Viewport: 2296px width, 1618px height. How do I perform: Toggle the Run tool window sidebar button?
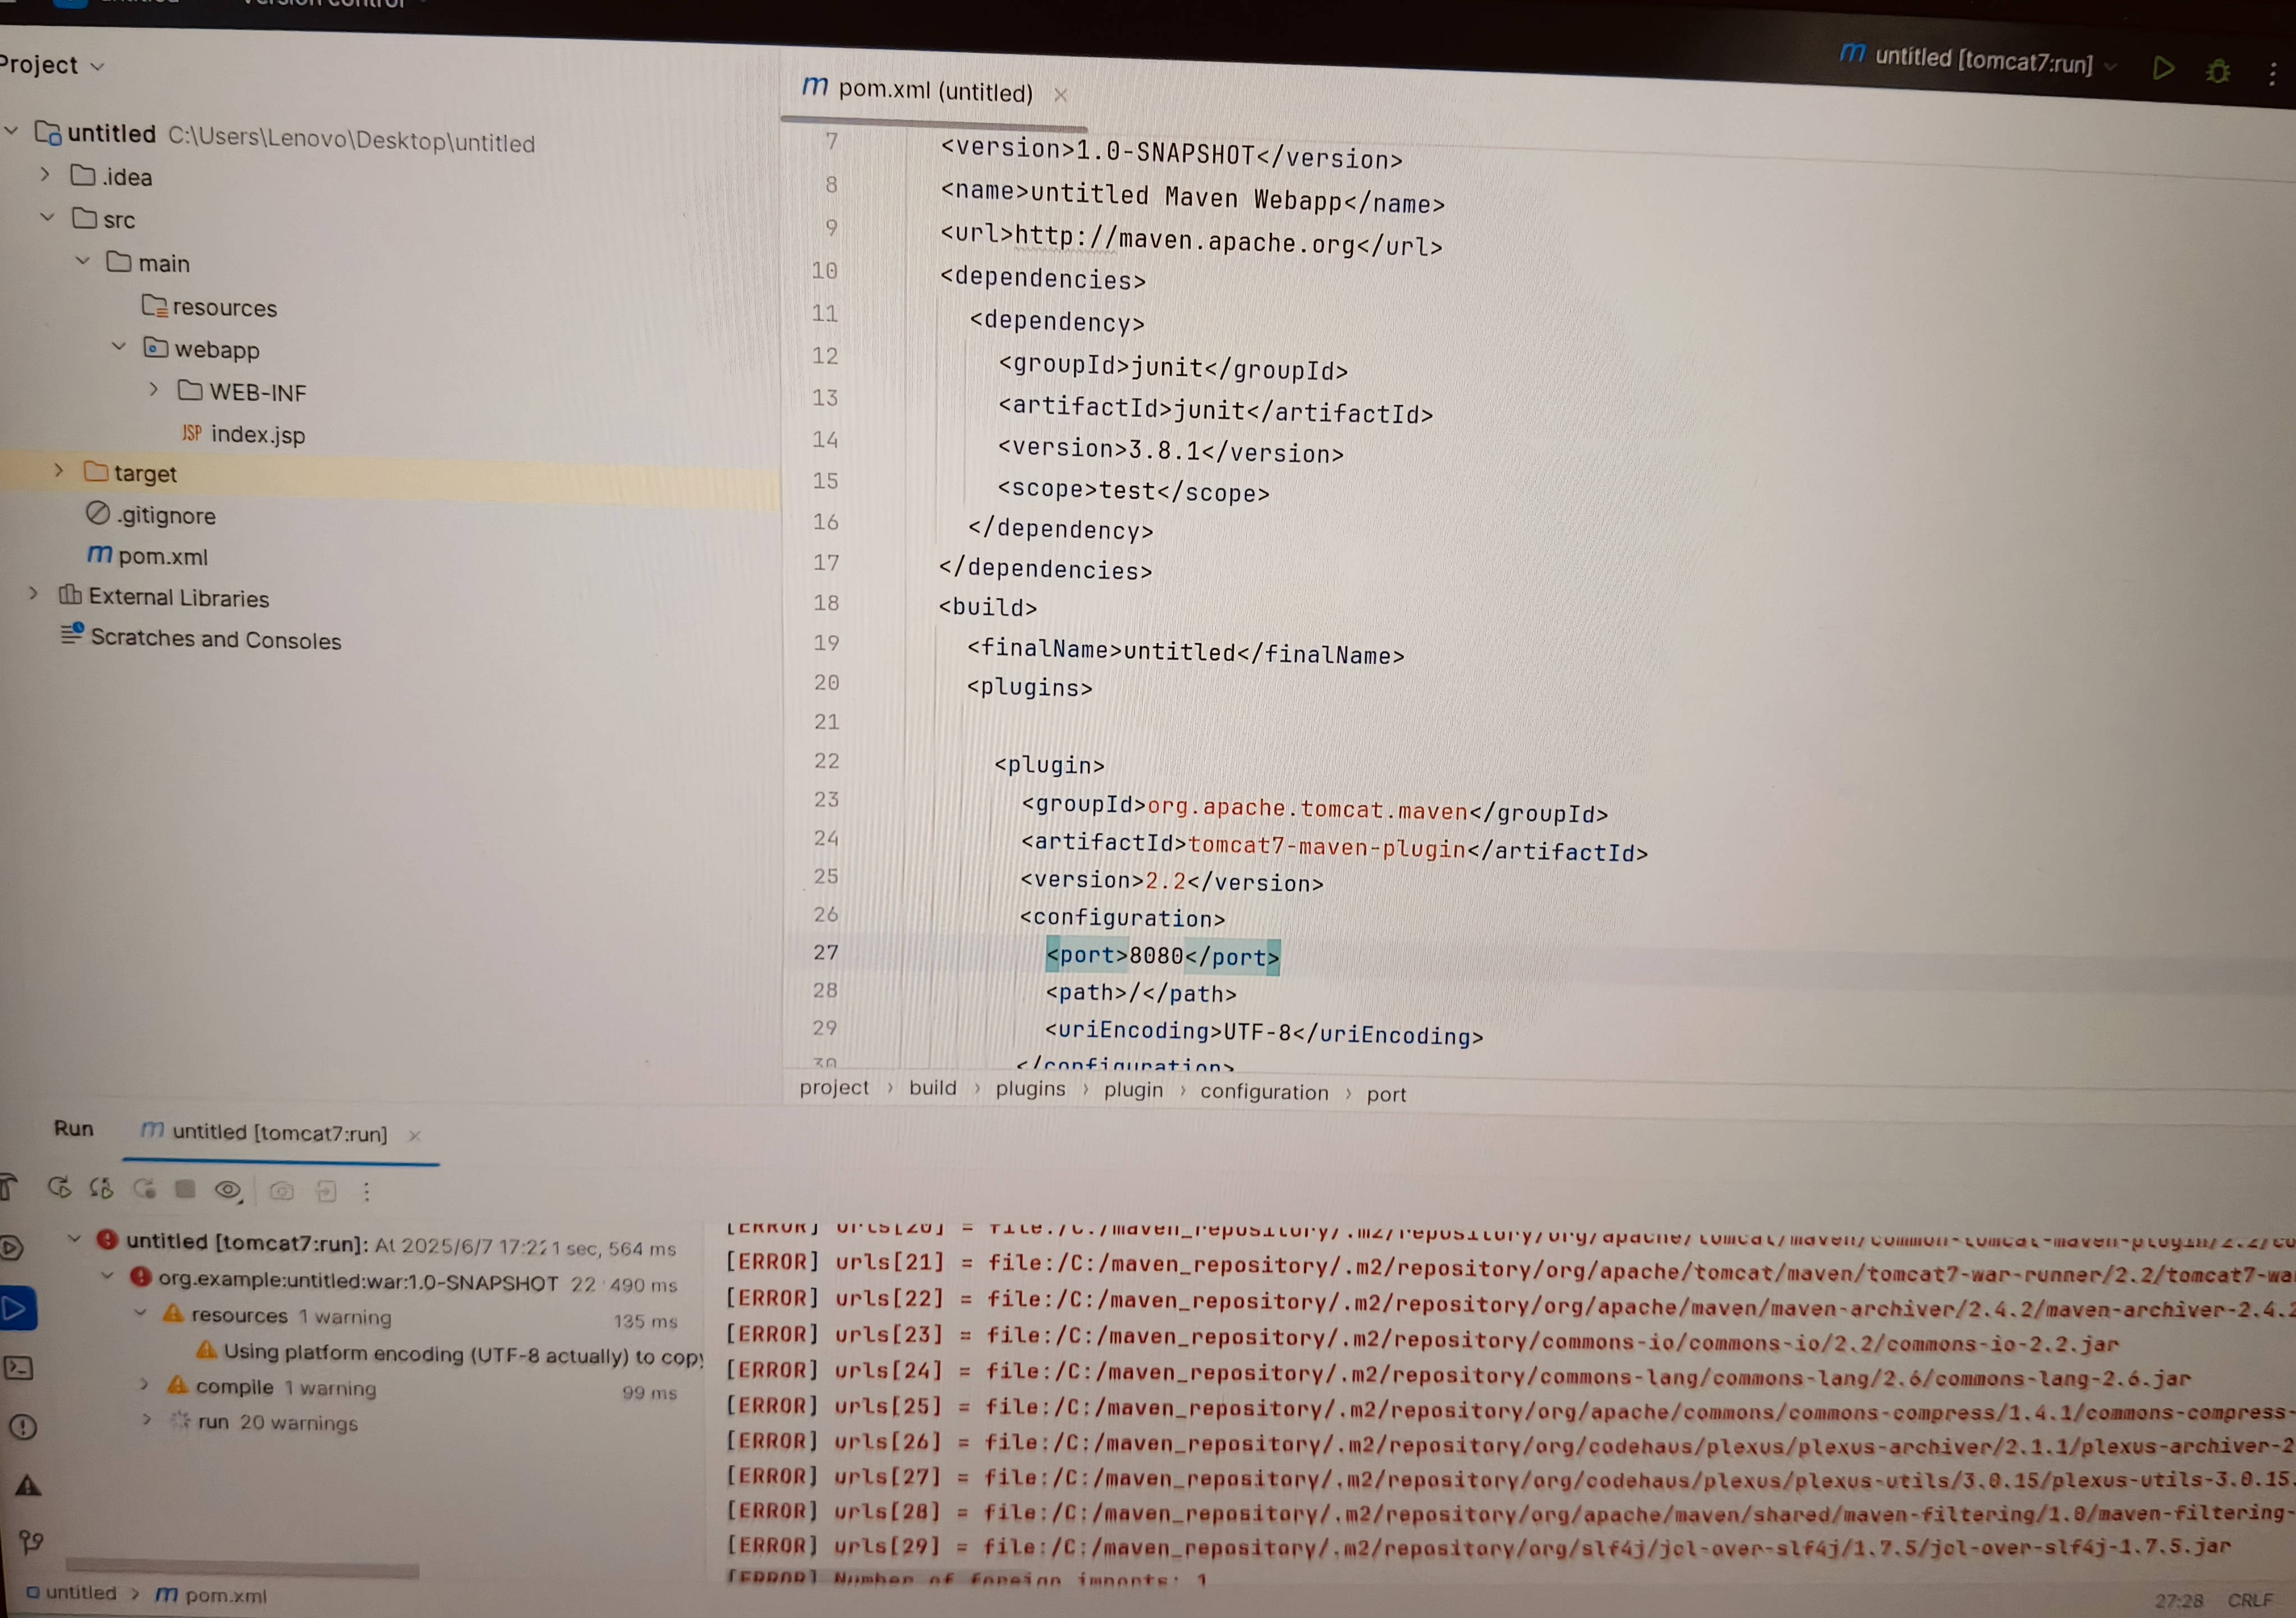pyautogui.click(x=16, y=1309)
